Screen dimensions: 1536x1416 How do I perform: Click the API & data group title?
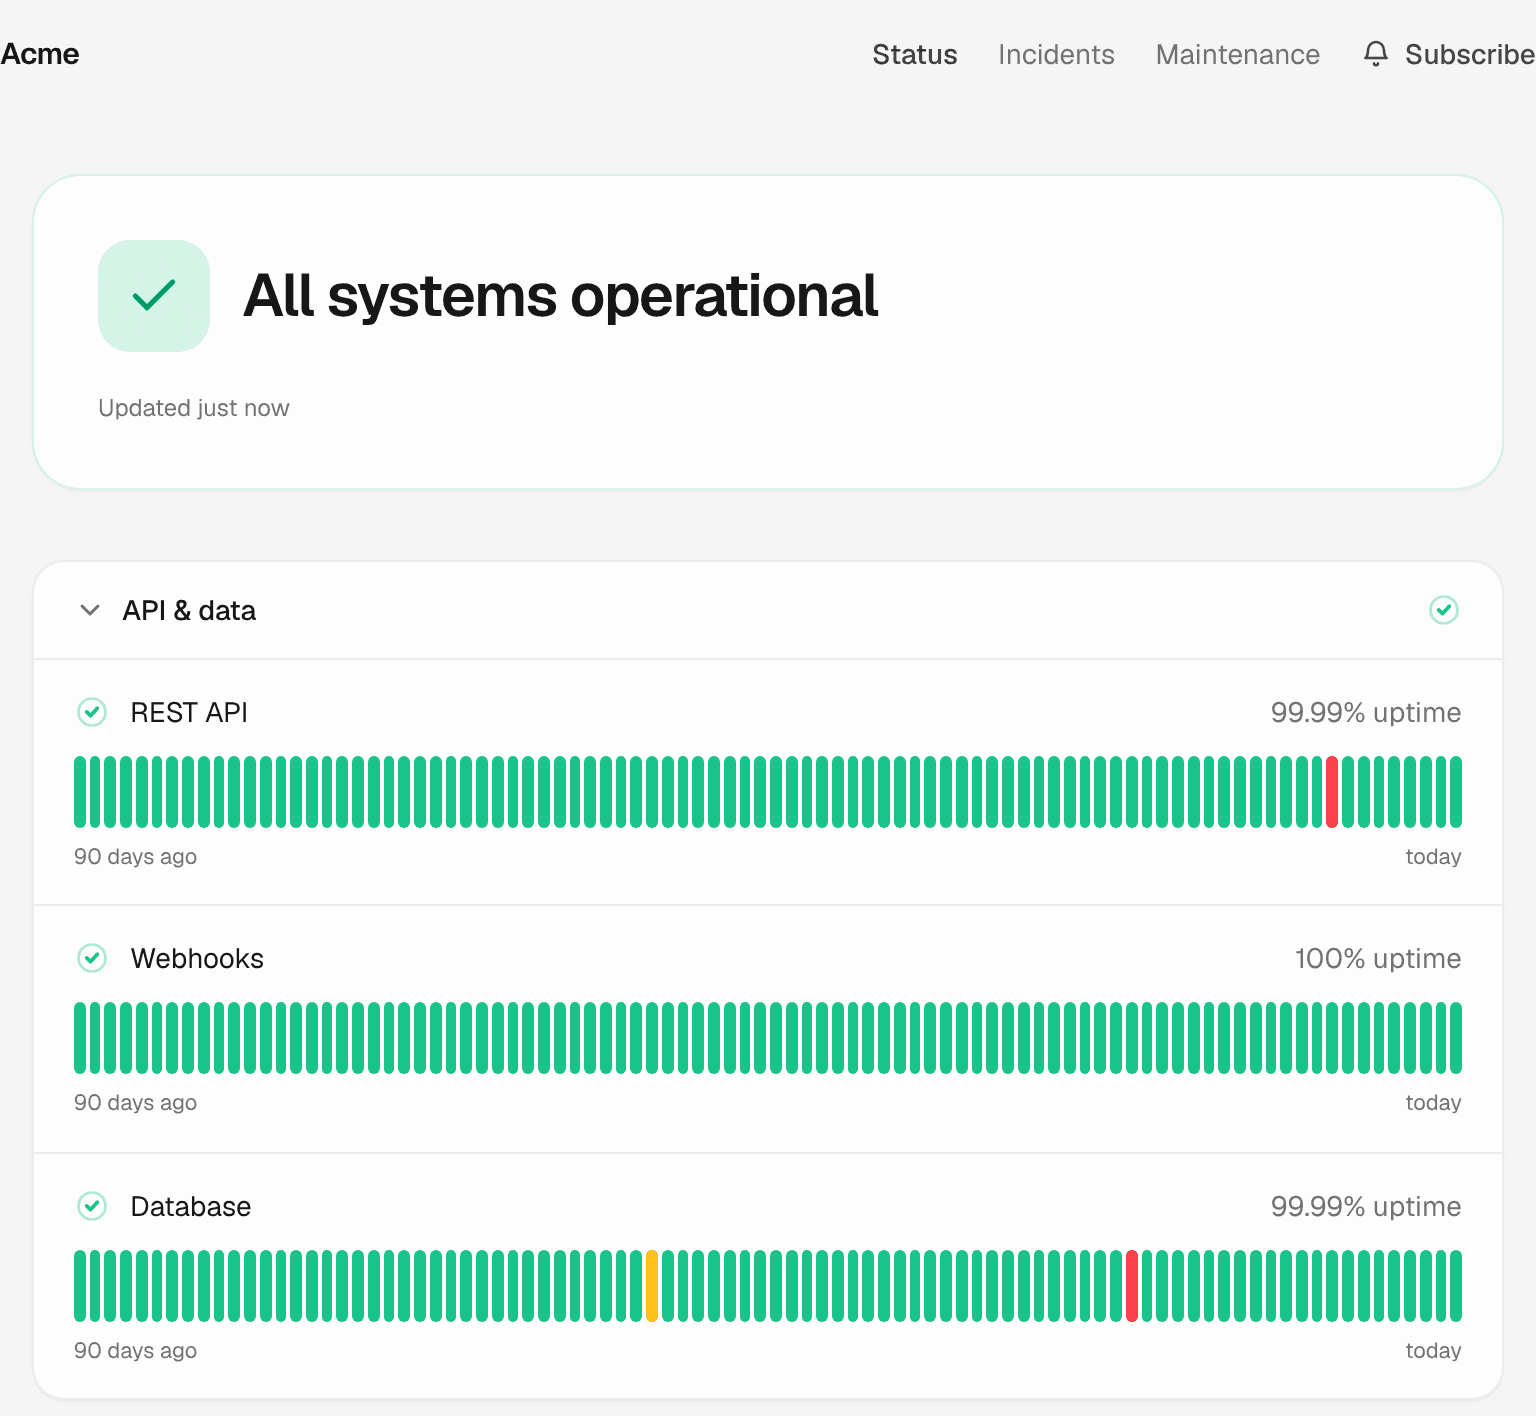coord(189,610)
